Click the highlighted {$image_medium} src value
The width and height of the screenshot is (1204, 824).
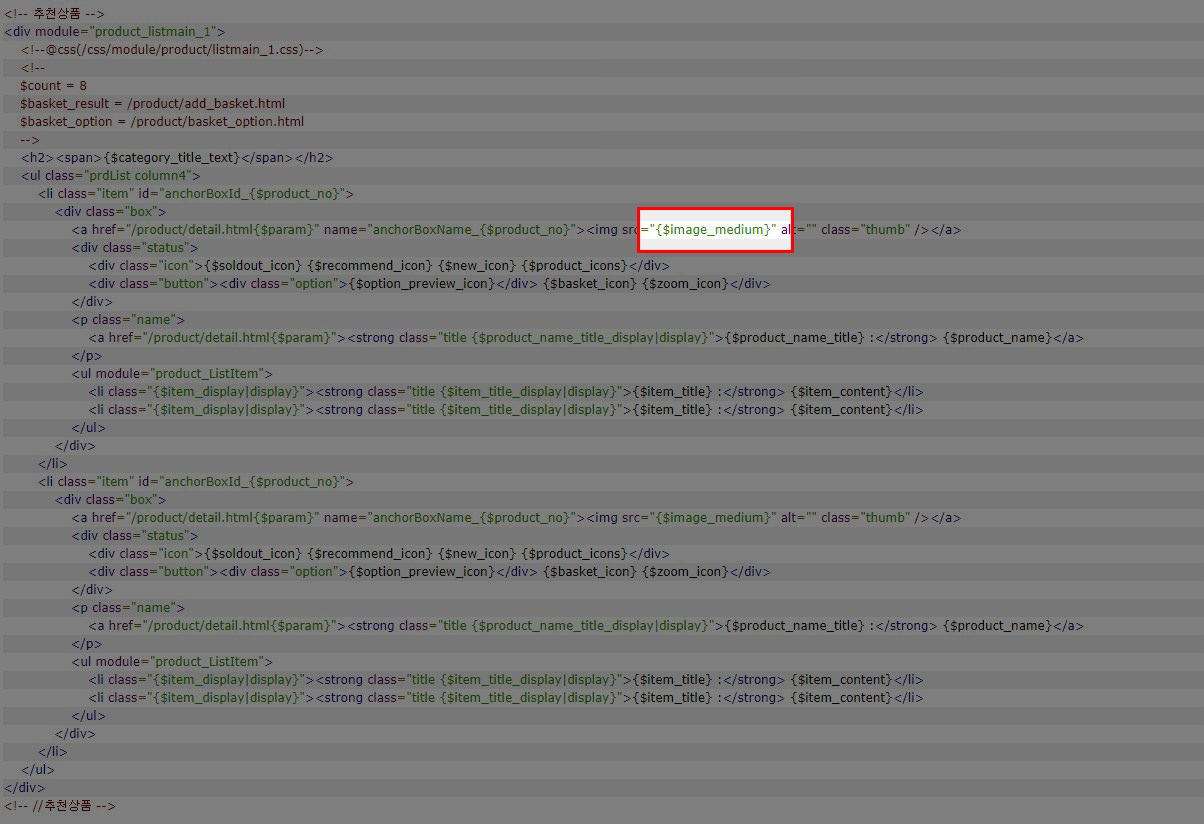715,230
